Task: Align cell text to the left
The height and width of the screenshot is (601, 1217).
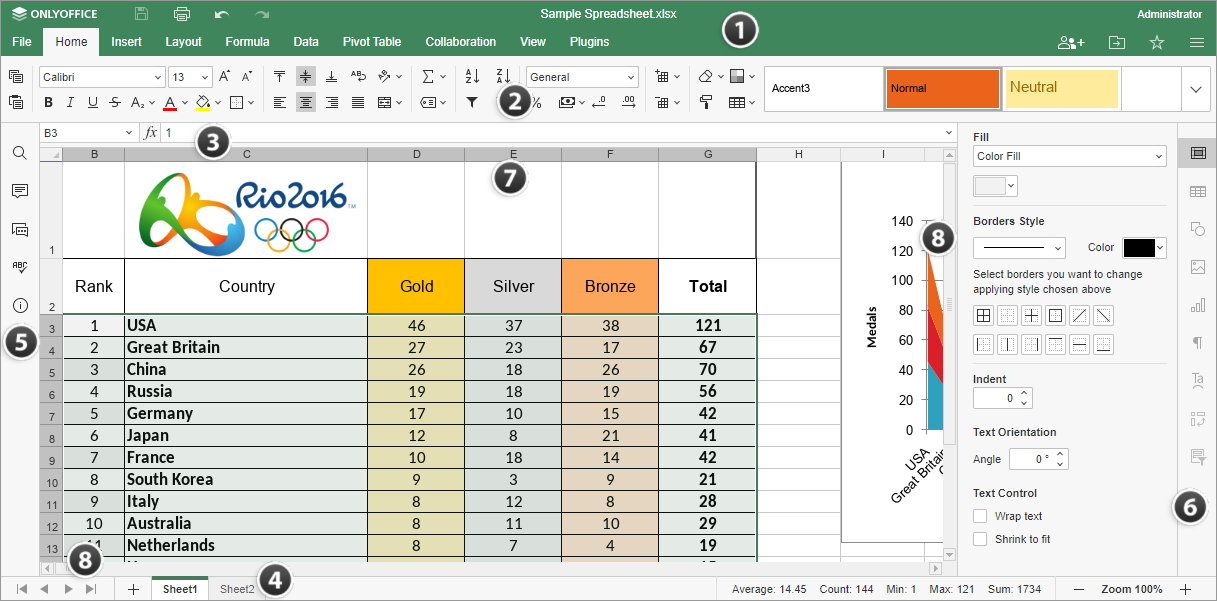Action: coord(279,102)
